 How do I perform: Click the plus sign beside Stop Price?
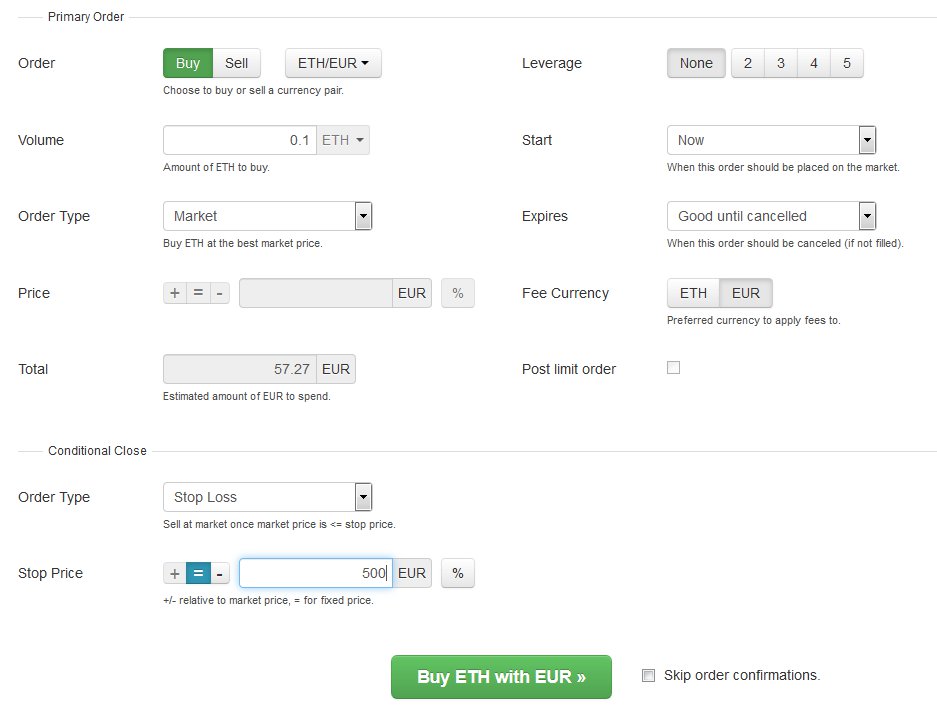tap(174, 573)
